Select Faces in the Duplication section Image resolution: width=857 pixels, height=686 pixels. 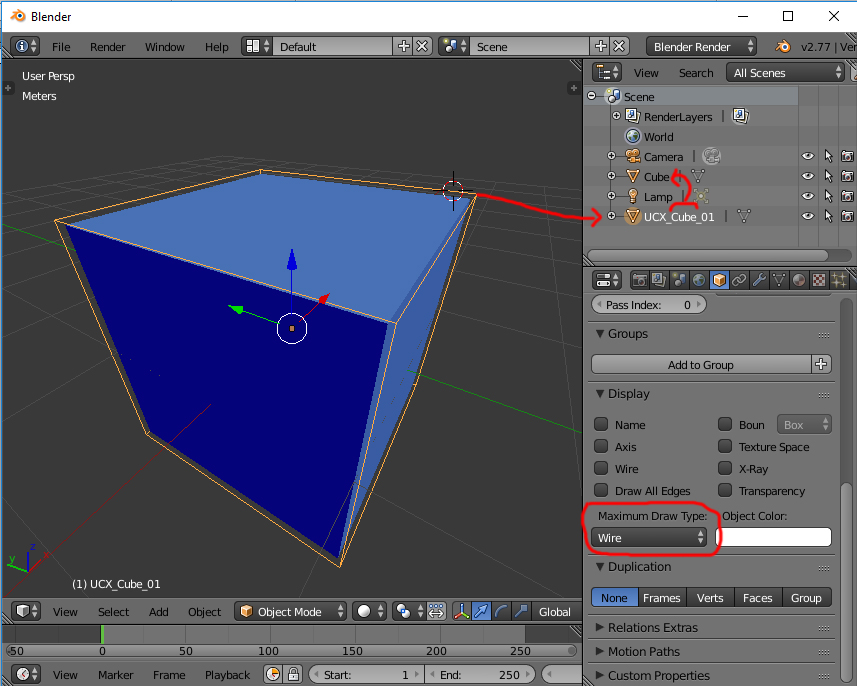tap(757, 597)
